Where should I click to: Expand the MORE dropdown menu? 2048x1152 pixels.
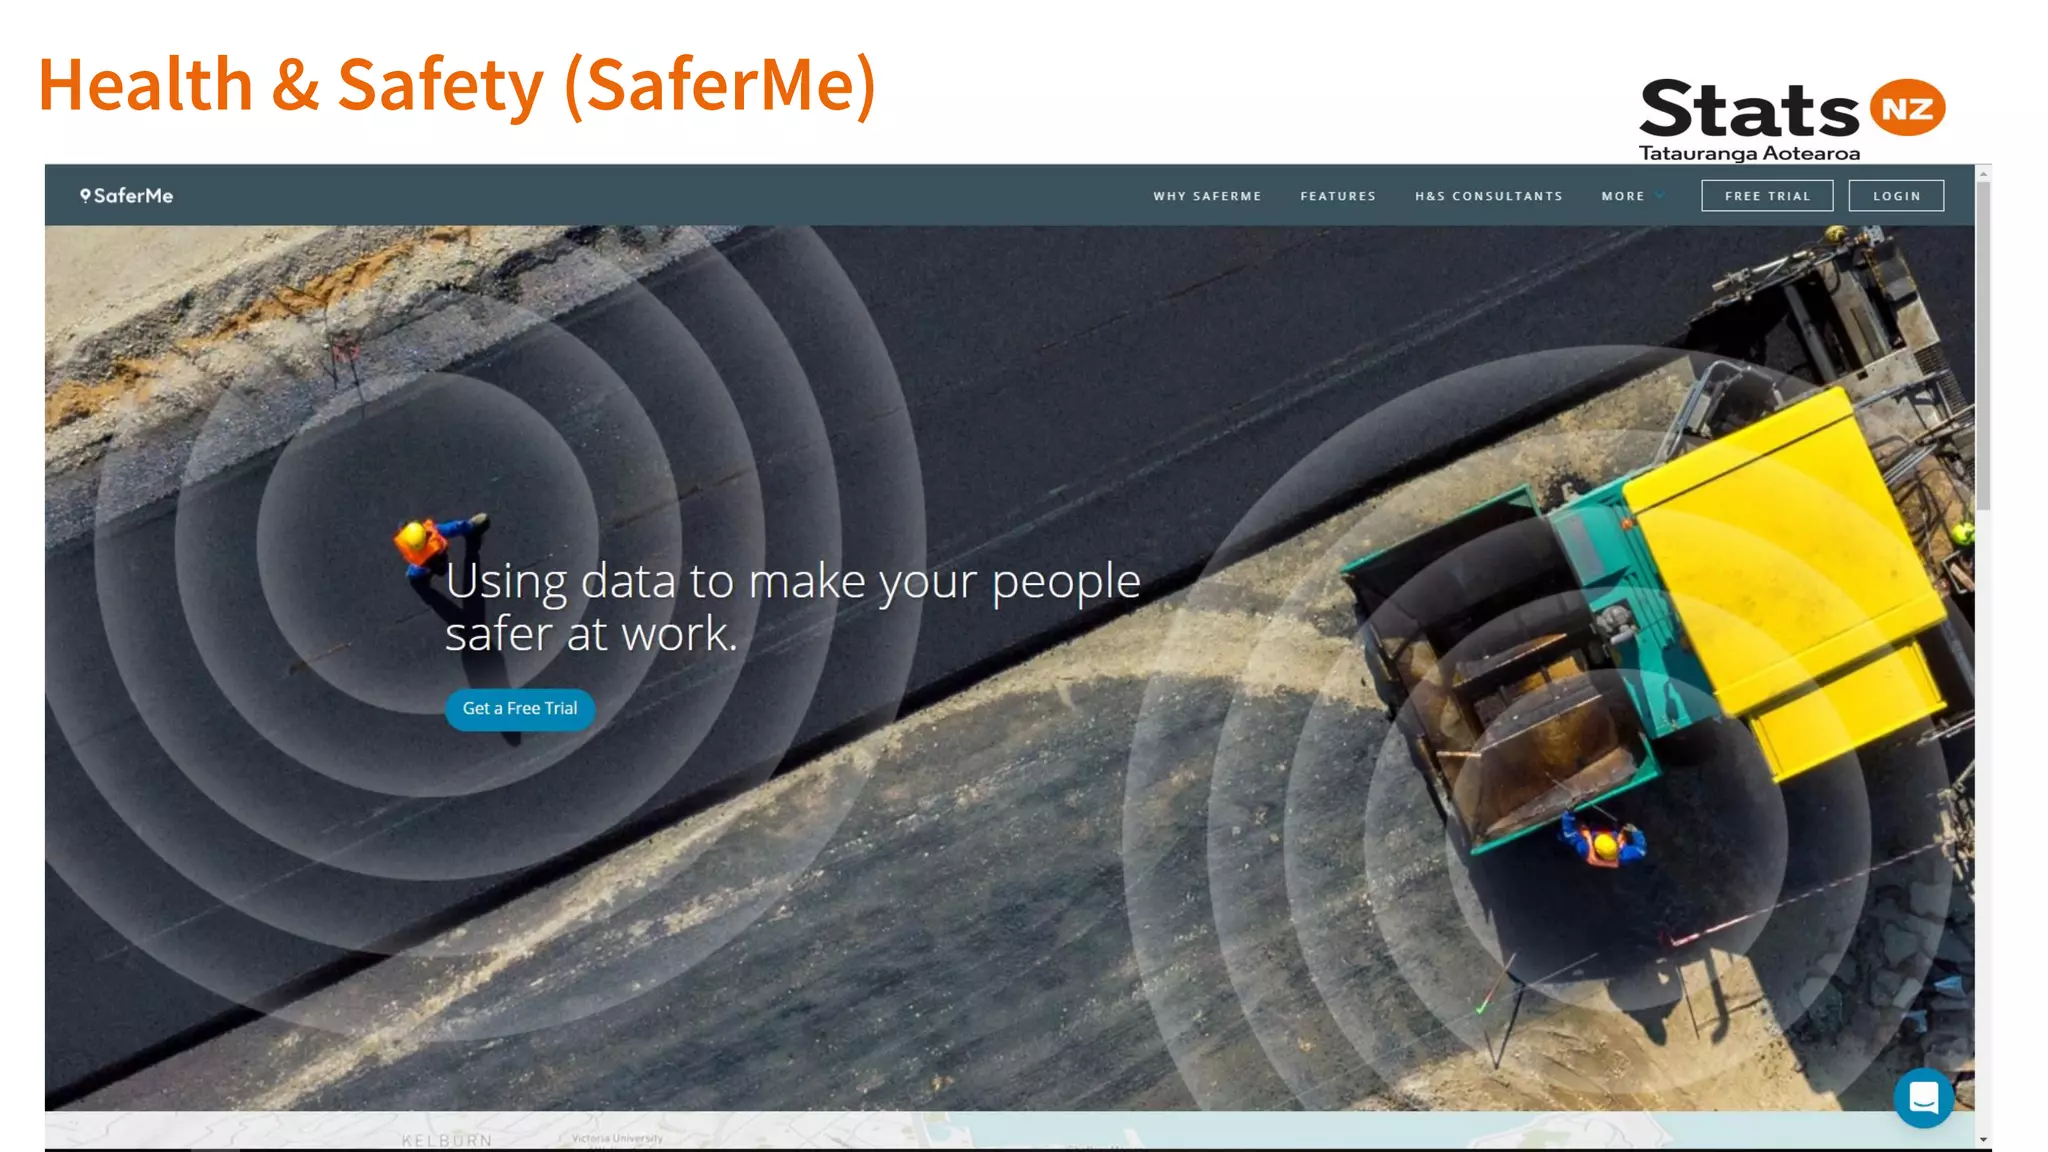click(1631, 196)
